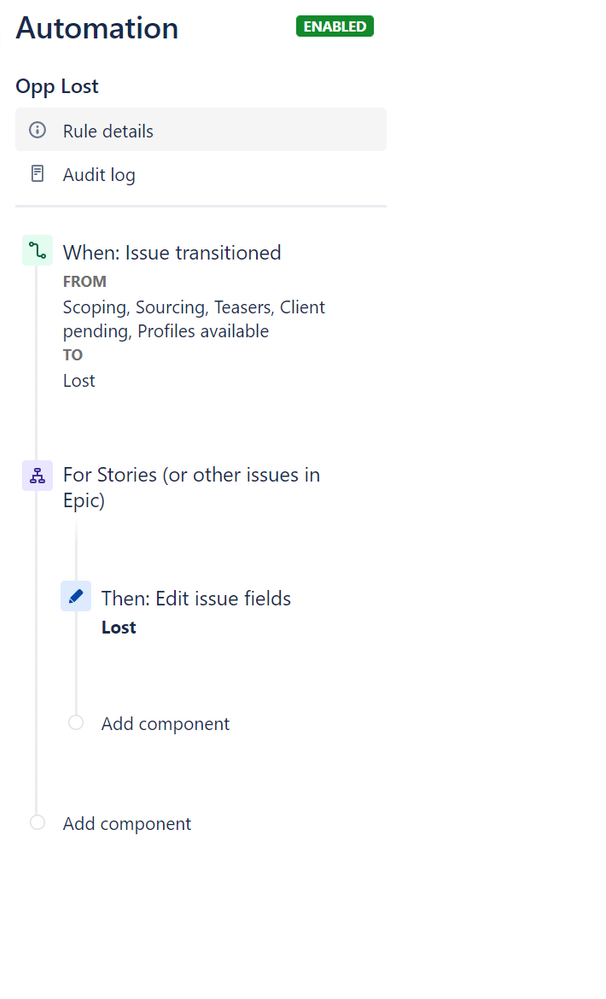Image resolution: width=606 pixels, height=999 pixels.
Task: Click the FROM statuses list text
Action: [x=194, y=319]
